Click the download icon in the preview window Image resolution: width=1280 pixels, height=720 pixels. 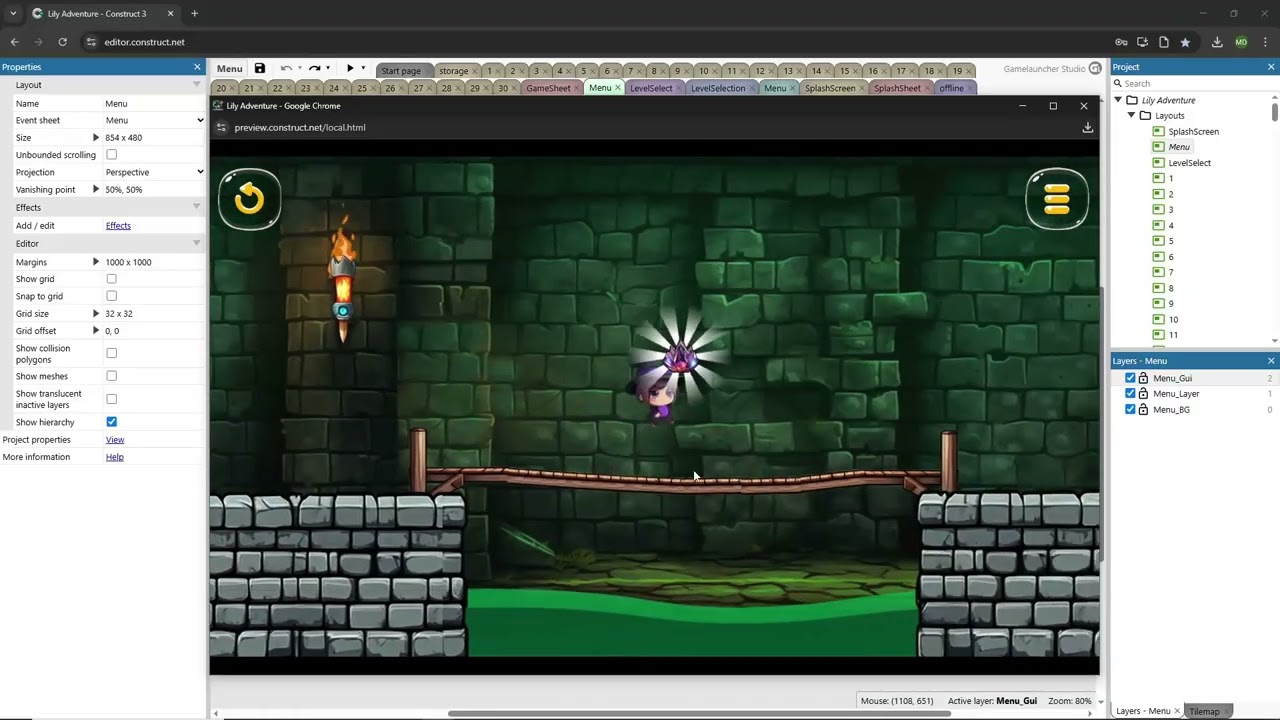tap(1087, 127)
